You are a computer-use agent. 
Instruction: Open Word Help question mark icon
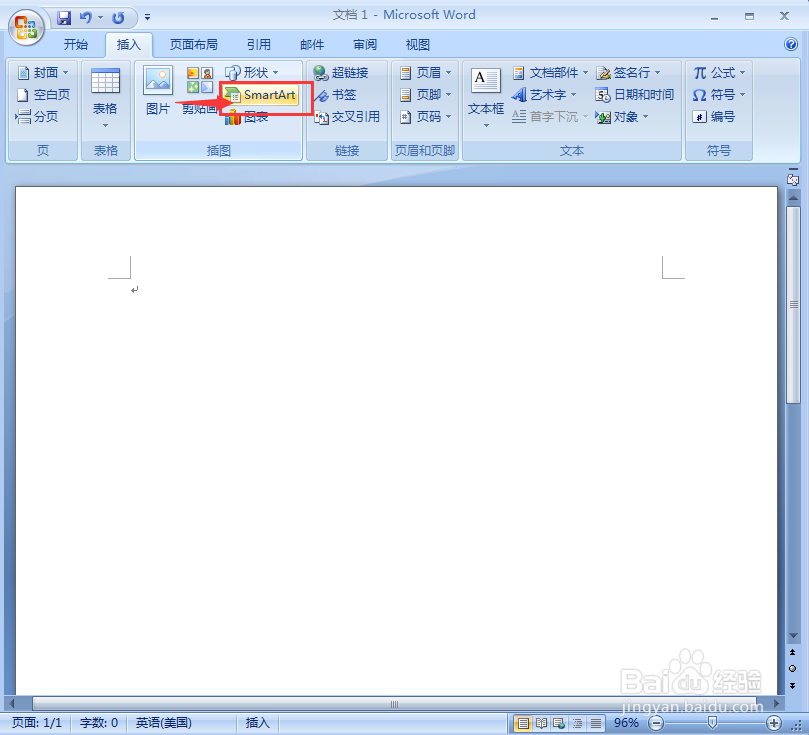[x=790, y=44]
